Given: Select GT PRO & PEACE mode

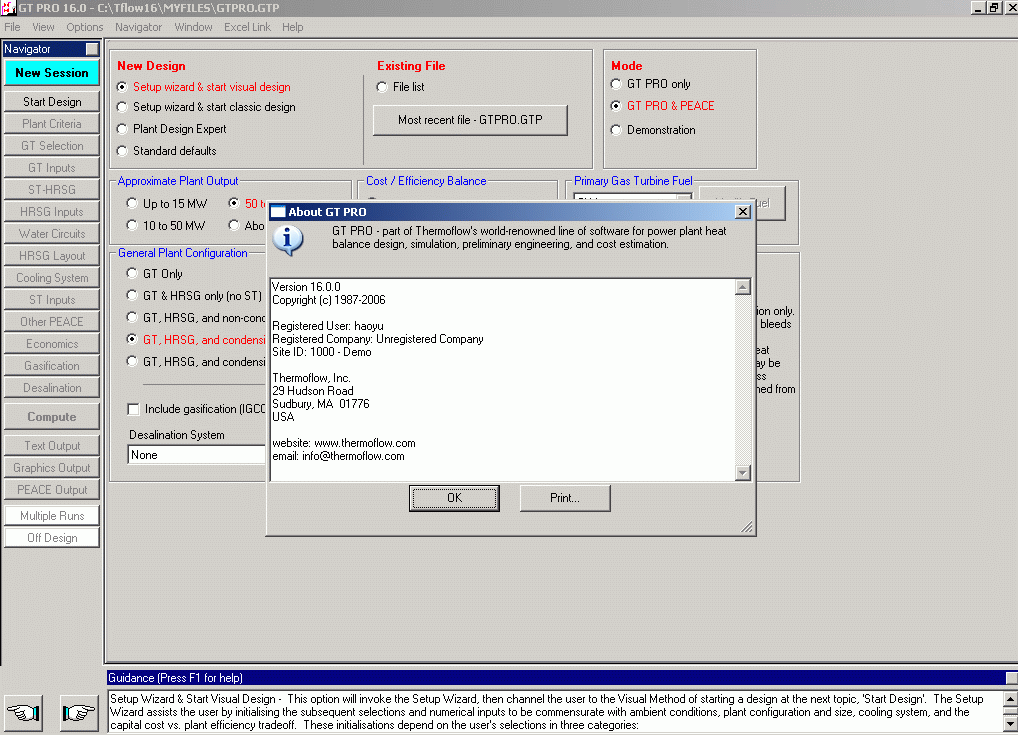Looking at the screenshot, I should point(615,106).
